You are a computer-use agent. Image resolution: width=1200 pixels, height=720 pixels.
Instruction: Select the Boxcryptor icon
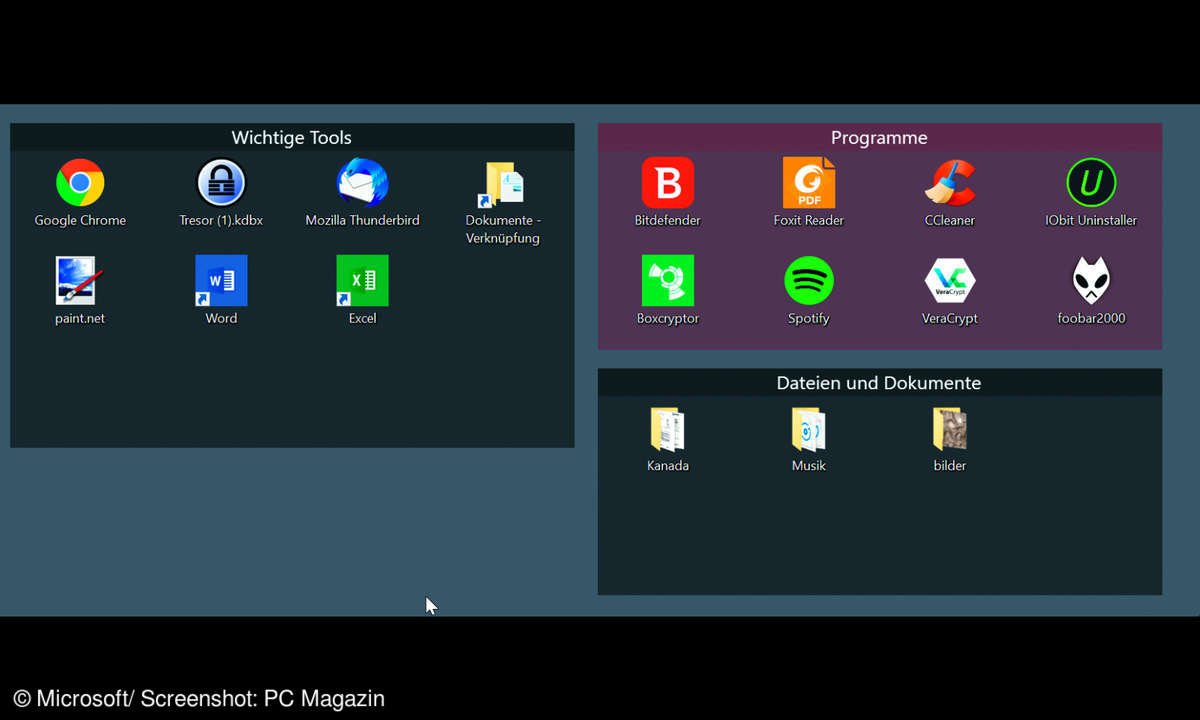click(668, 281)
